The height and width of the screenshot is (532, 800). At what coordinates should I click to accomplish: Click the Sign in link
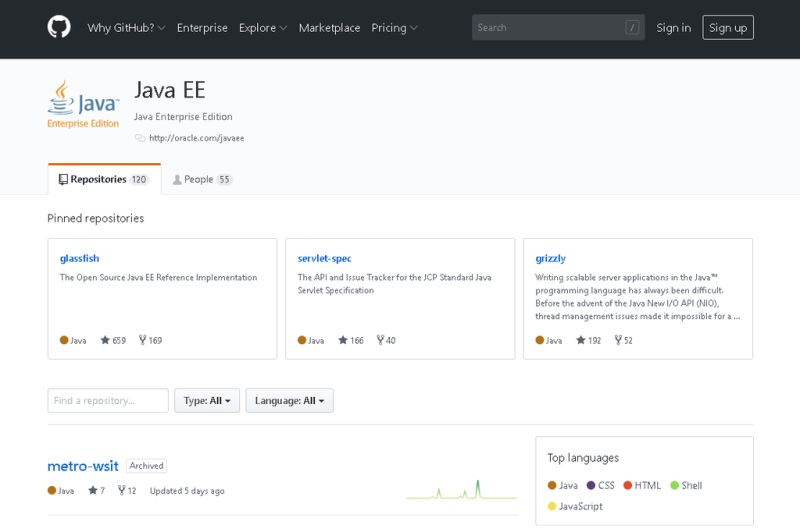click(673, 28)
